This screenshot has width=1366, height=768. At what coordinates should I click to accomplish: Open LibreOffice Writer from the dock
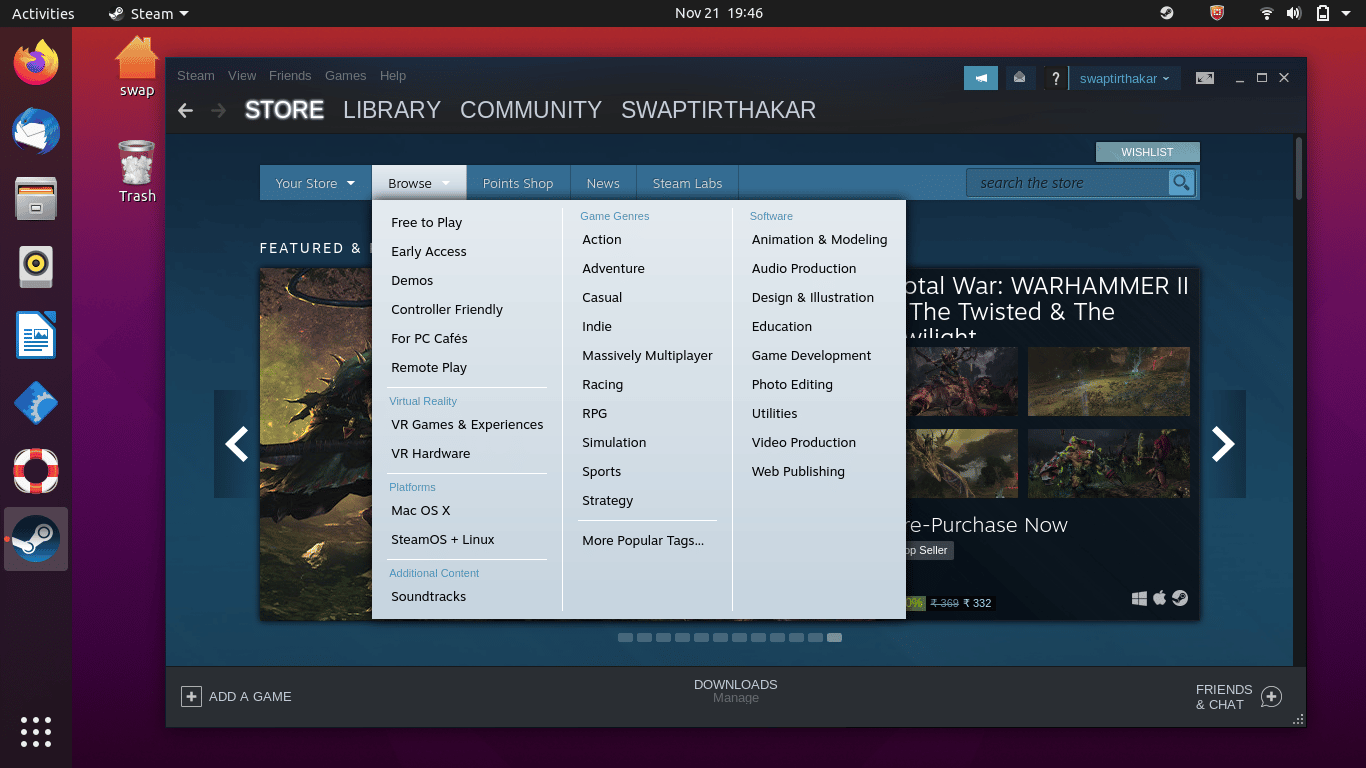coord(36,335)
